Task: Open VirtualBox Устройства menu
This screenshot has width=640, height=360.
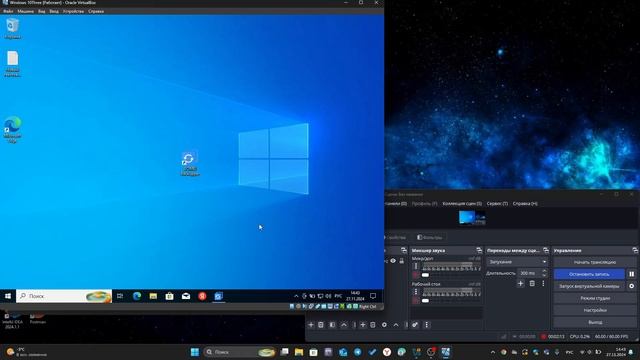Action: 73,11
